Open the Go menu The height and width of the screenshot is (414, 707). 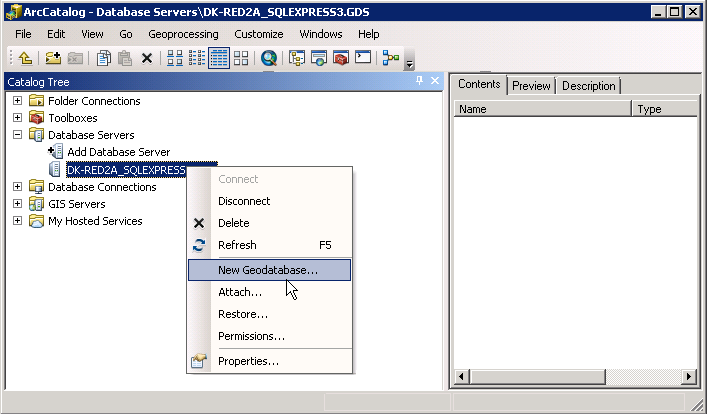[x=126, y=34]
